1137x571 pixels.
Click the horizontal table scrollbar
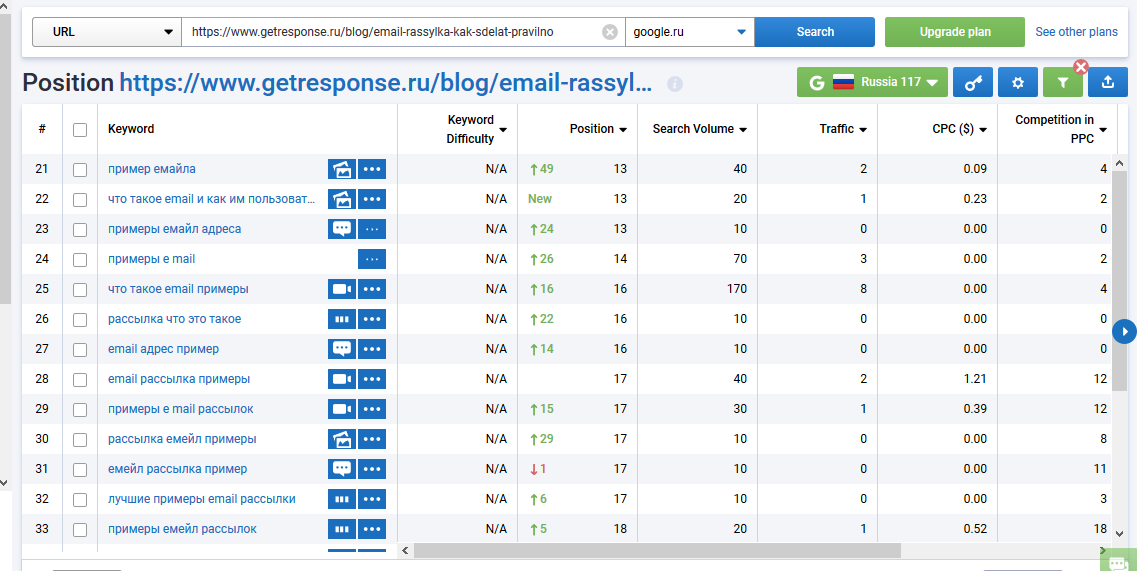click(x=657, y=551)
